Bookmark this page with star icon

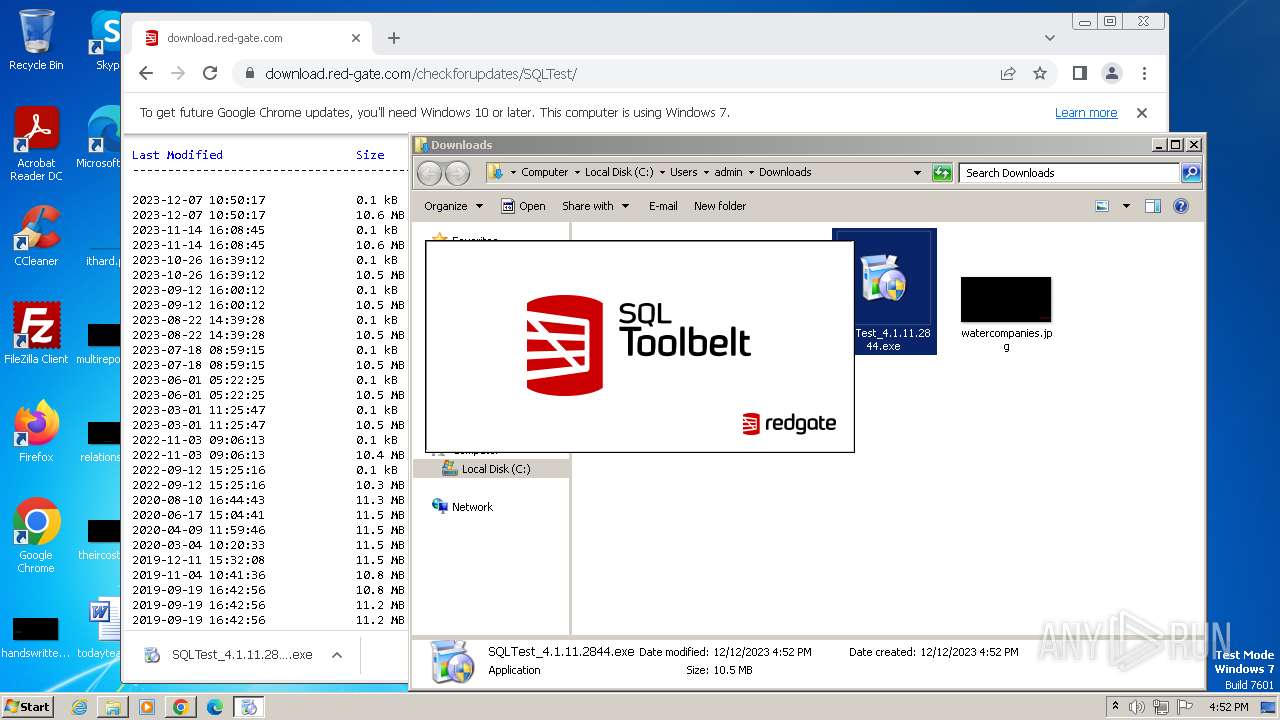point(1040,73)
